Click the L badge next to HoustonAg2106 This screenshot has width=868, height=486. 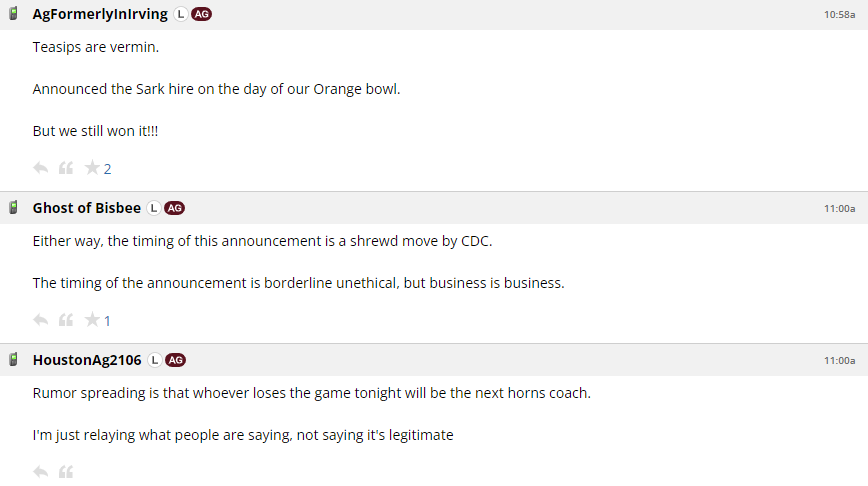pos(155,360)
